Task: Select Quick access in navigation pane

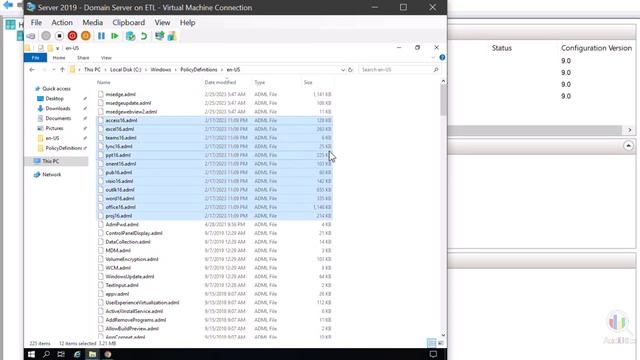Action: point(56,89)
